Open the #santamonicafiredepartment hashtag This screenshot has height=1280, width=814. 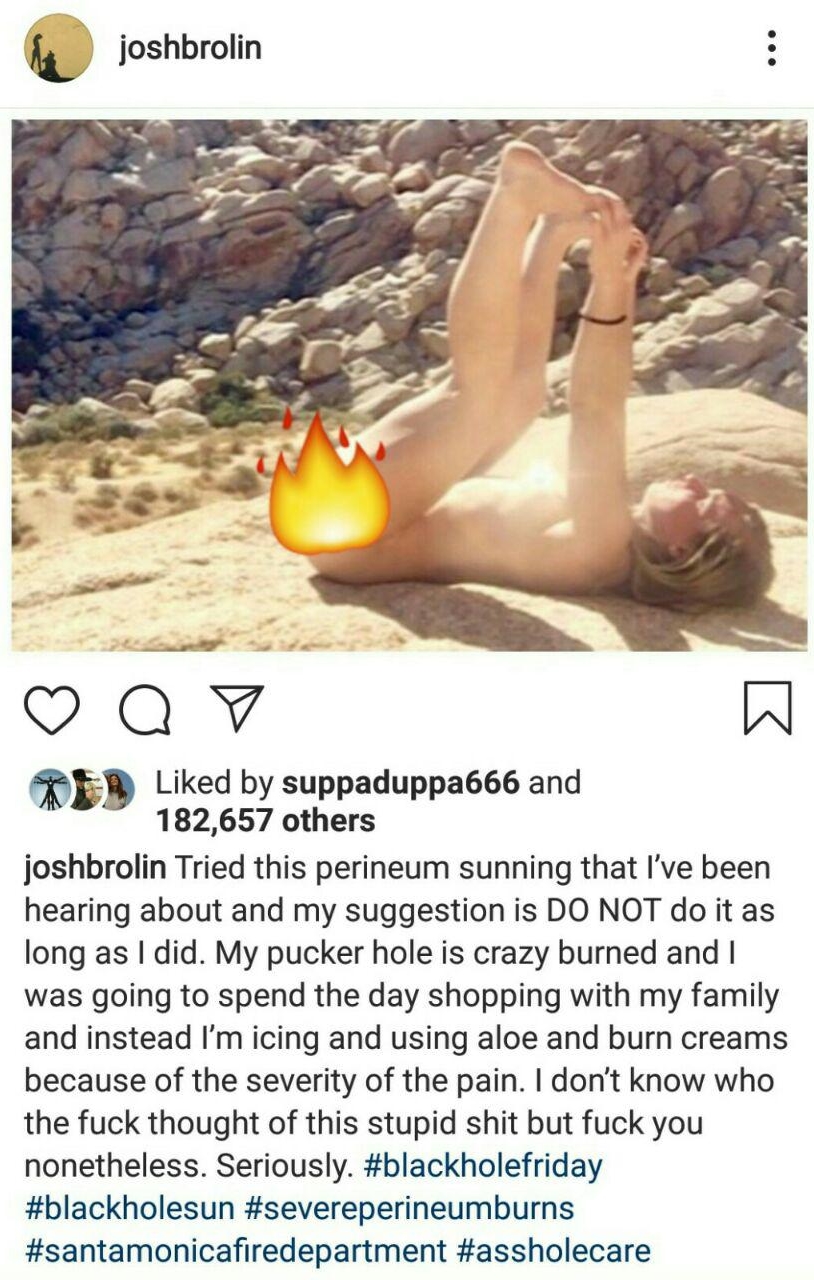pos(235,1251)
